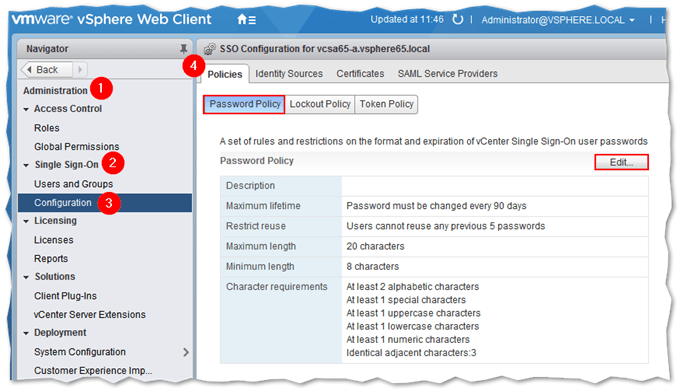
Task: Select Configuration under Single Sign-On
Action: (105, 203)
